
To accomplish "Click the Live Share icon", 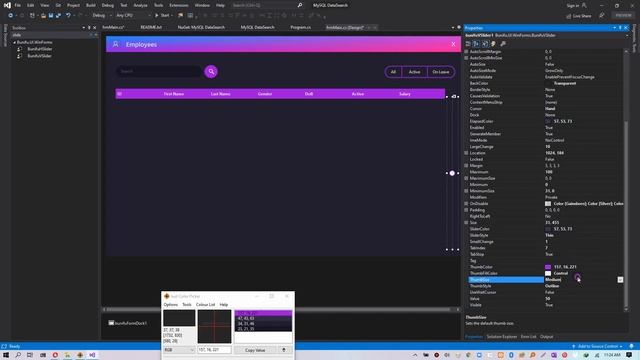I will tap(569, 16).
